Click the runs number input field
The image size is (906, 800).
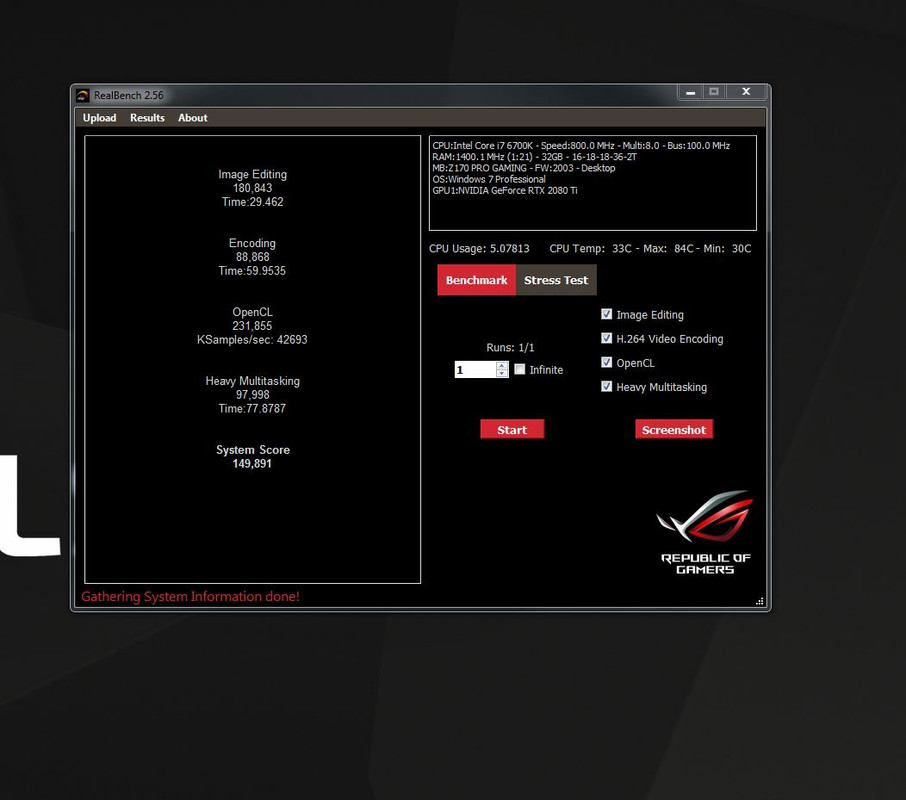(476, 370)
